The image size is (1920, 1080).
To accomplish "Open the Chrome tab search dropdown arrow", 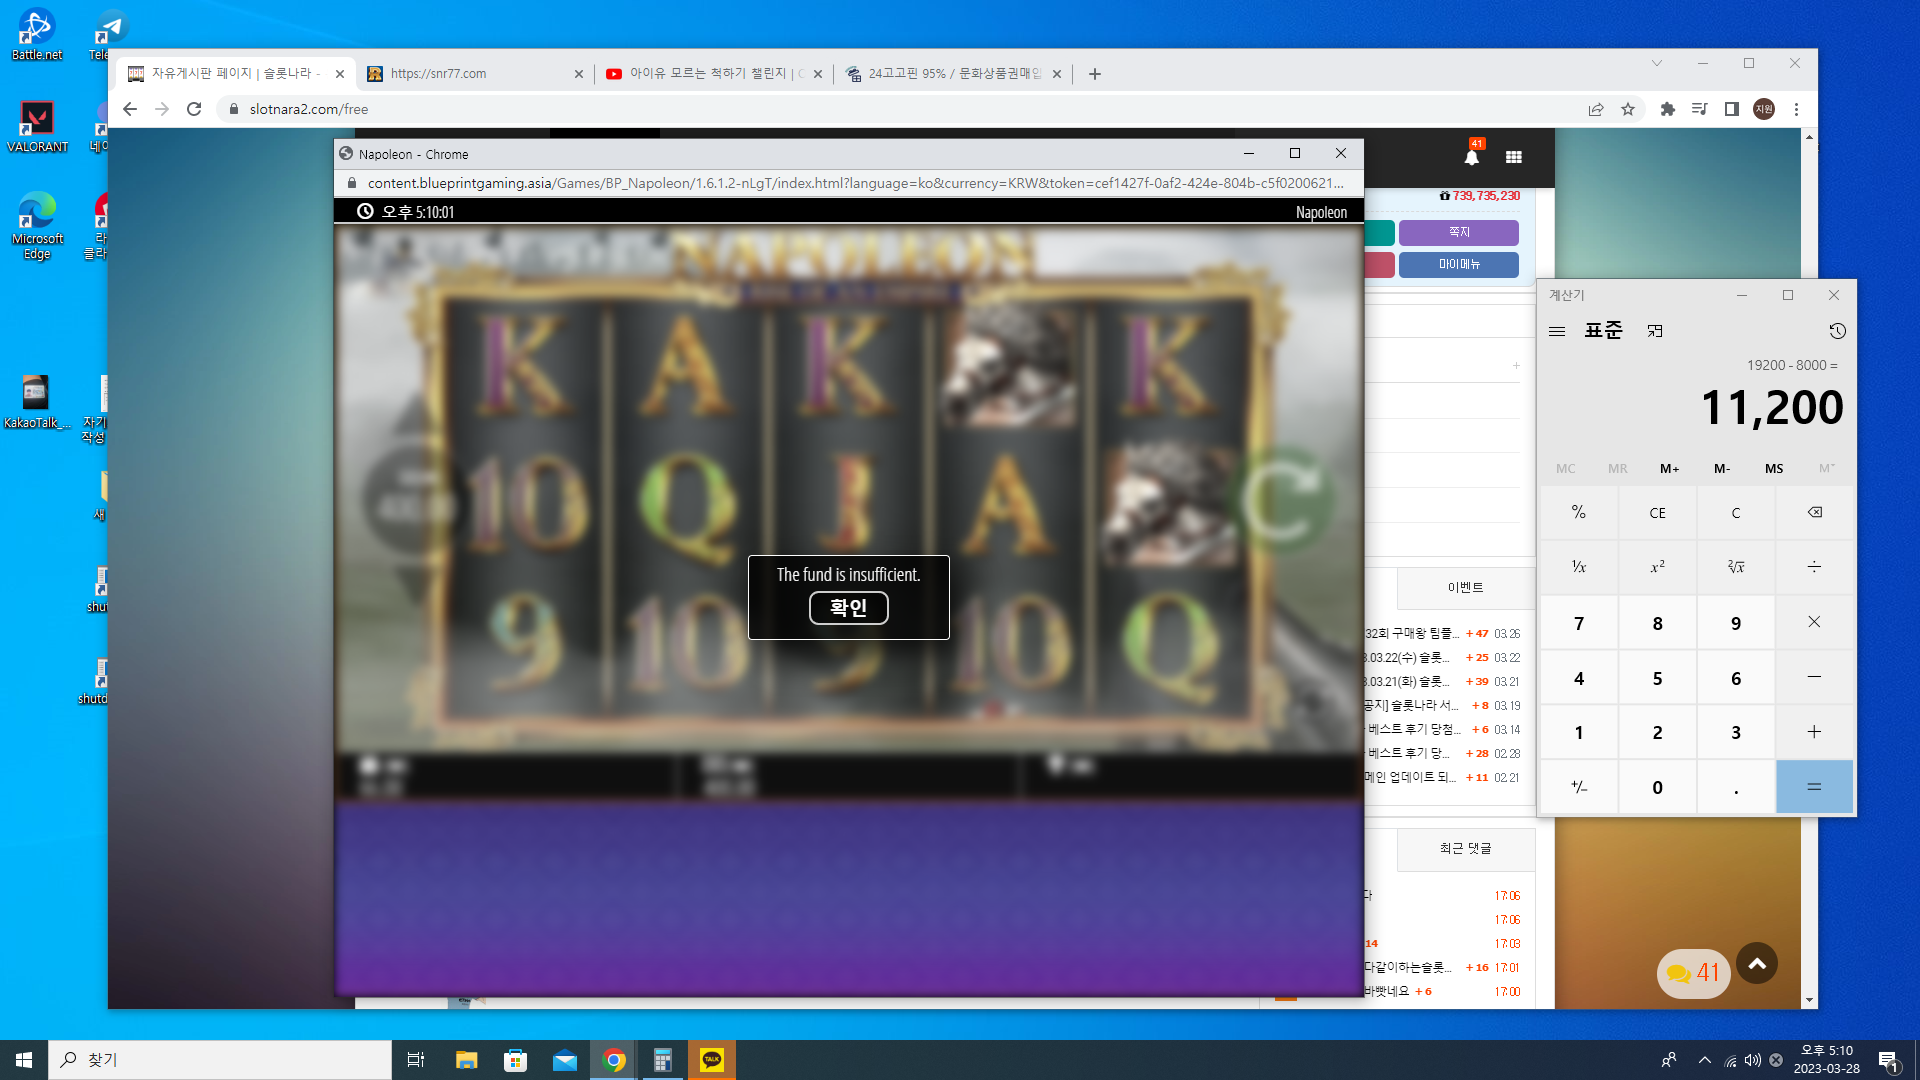I will pyautogui.click(x=1657, y=63).
